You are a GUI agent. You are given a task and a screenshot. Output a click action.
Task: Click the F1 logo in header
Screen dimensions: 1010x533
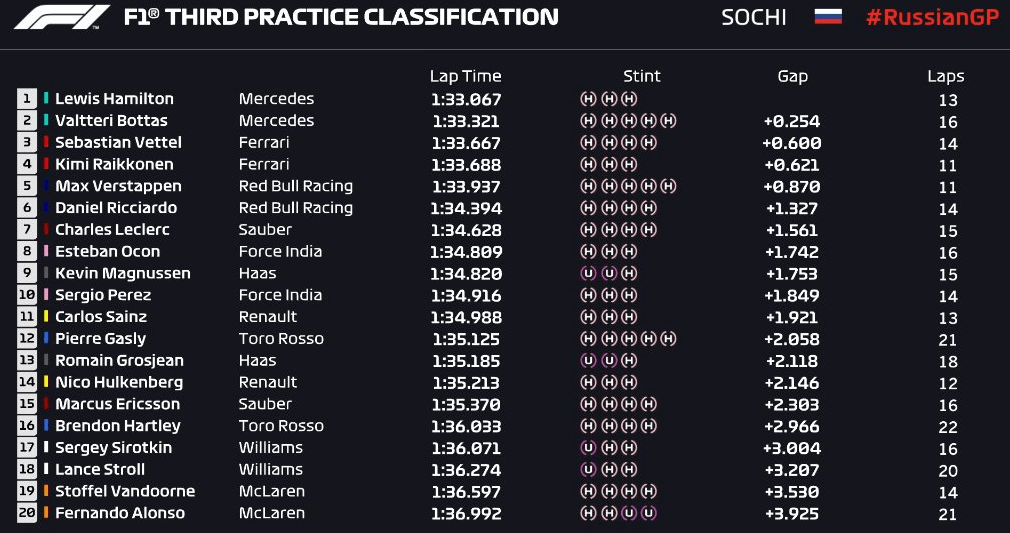point(62,17)
